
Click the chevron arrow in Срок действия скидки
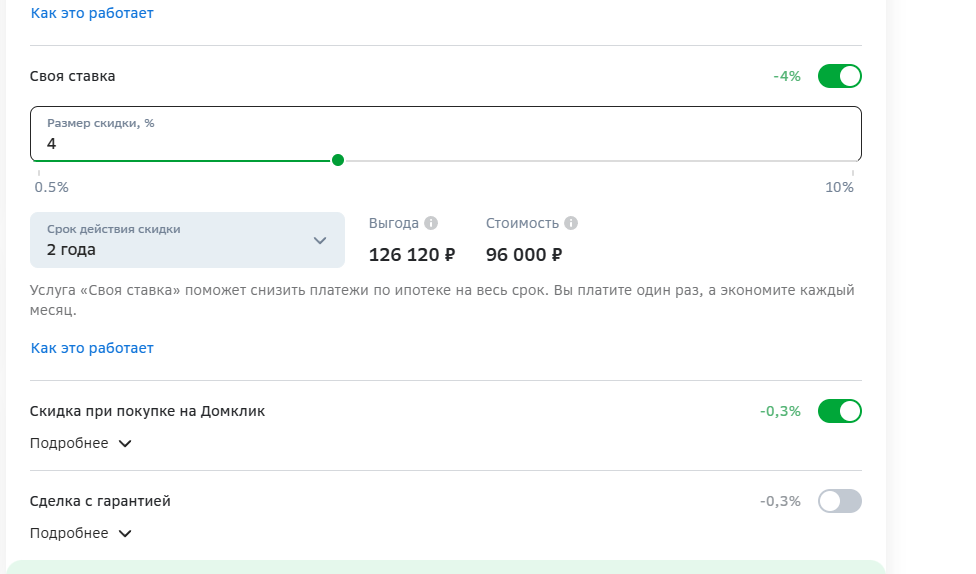click(320, 240)
